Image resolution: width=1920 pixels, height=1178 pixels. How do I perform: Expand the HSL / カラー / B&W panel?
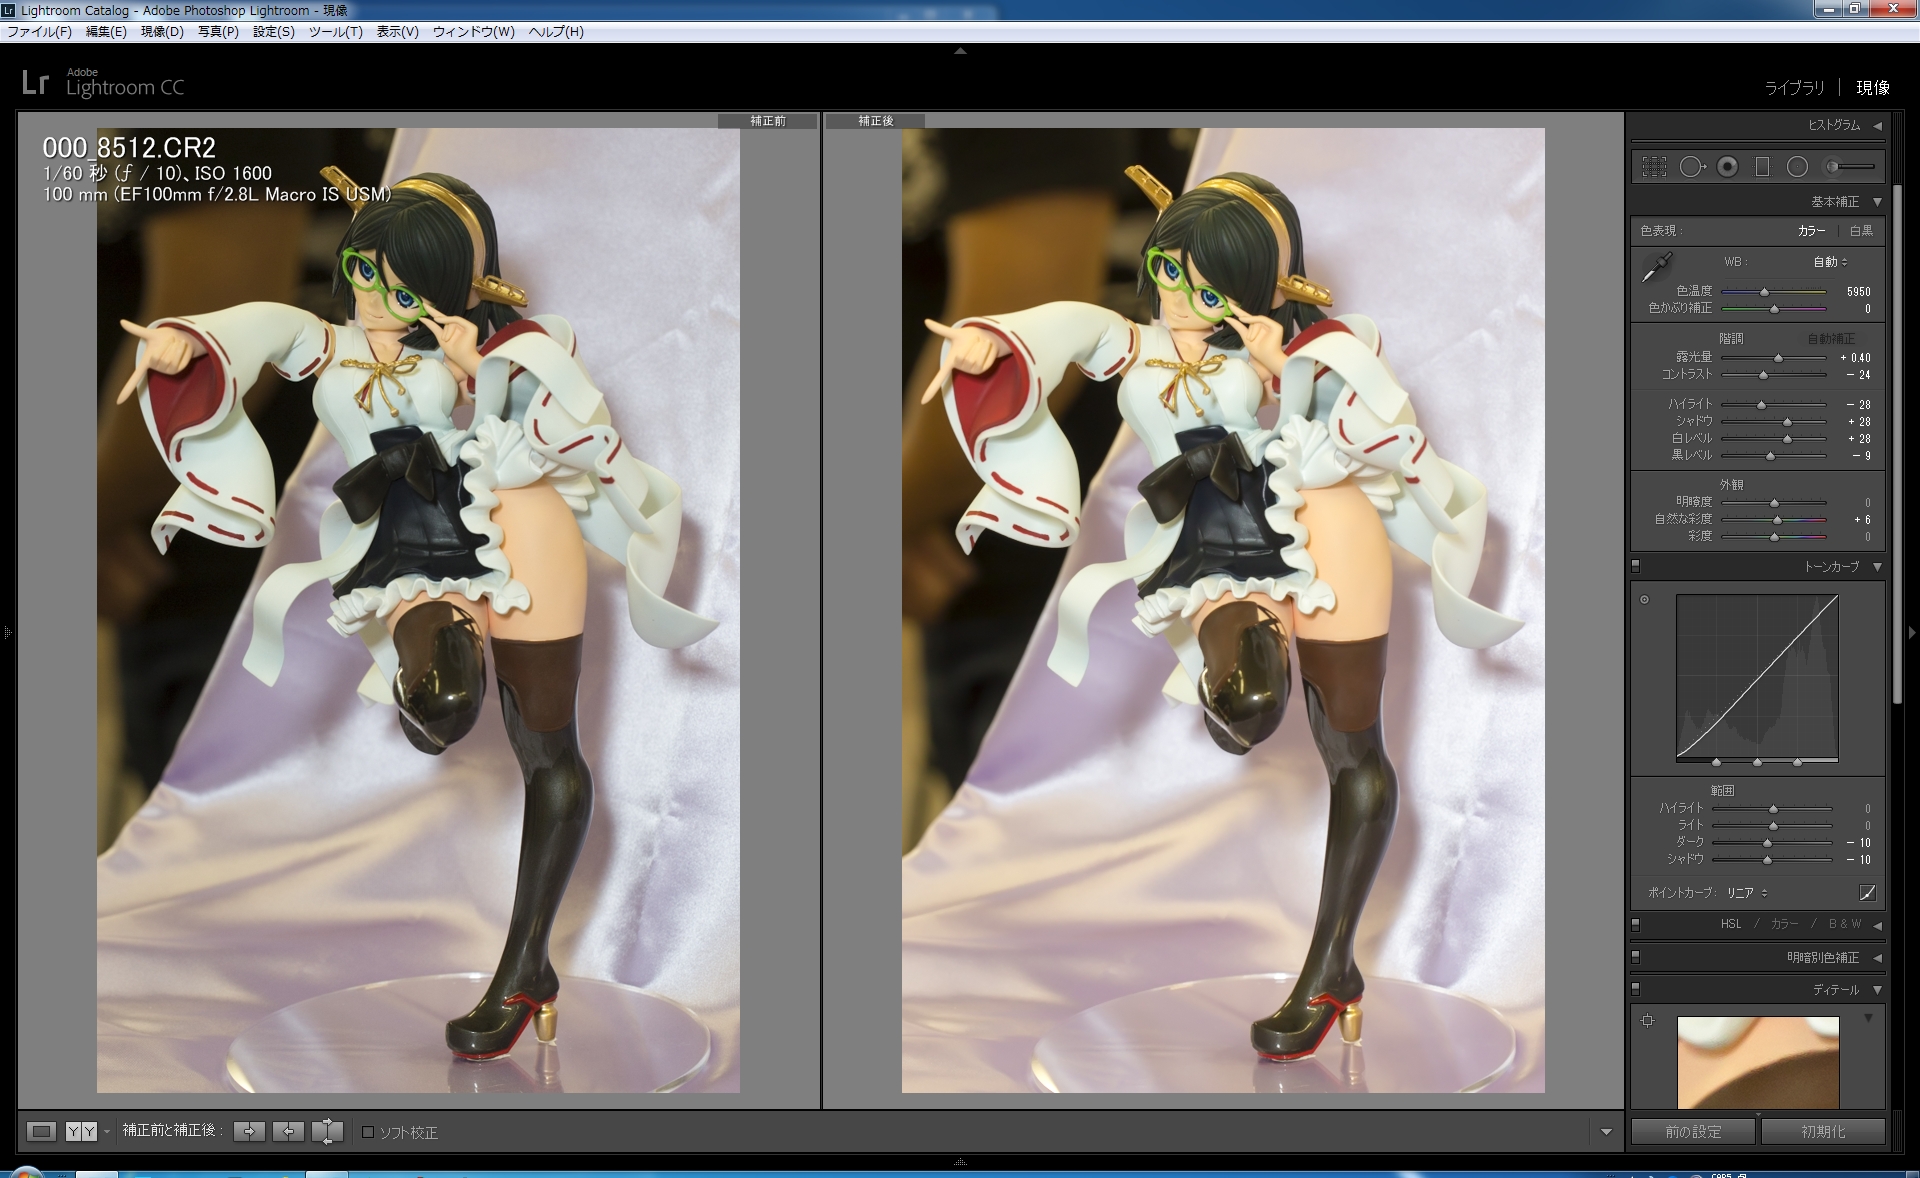[x=1877, y=925]
